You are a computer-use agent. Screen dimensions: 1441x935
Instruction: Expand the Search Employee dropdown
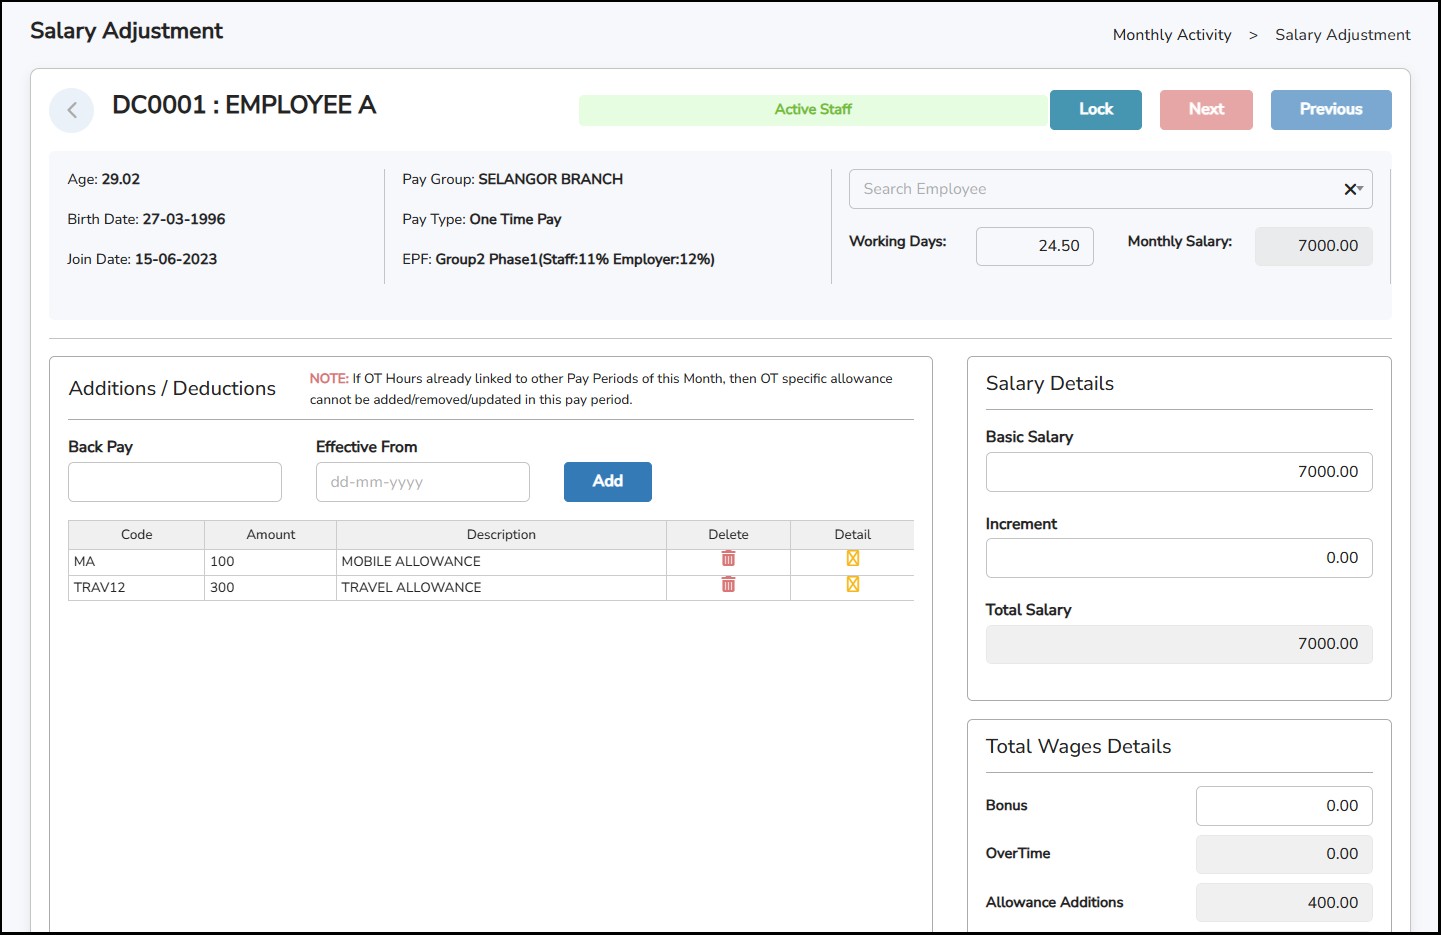coord(1361,189)
